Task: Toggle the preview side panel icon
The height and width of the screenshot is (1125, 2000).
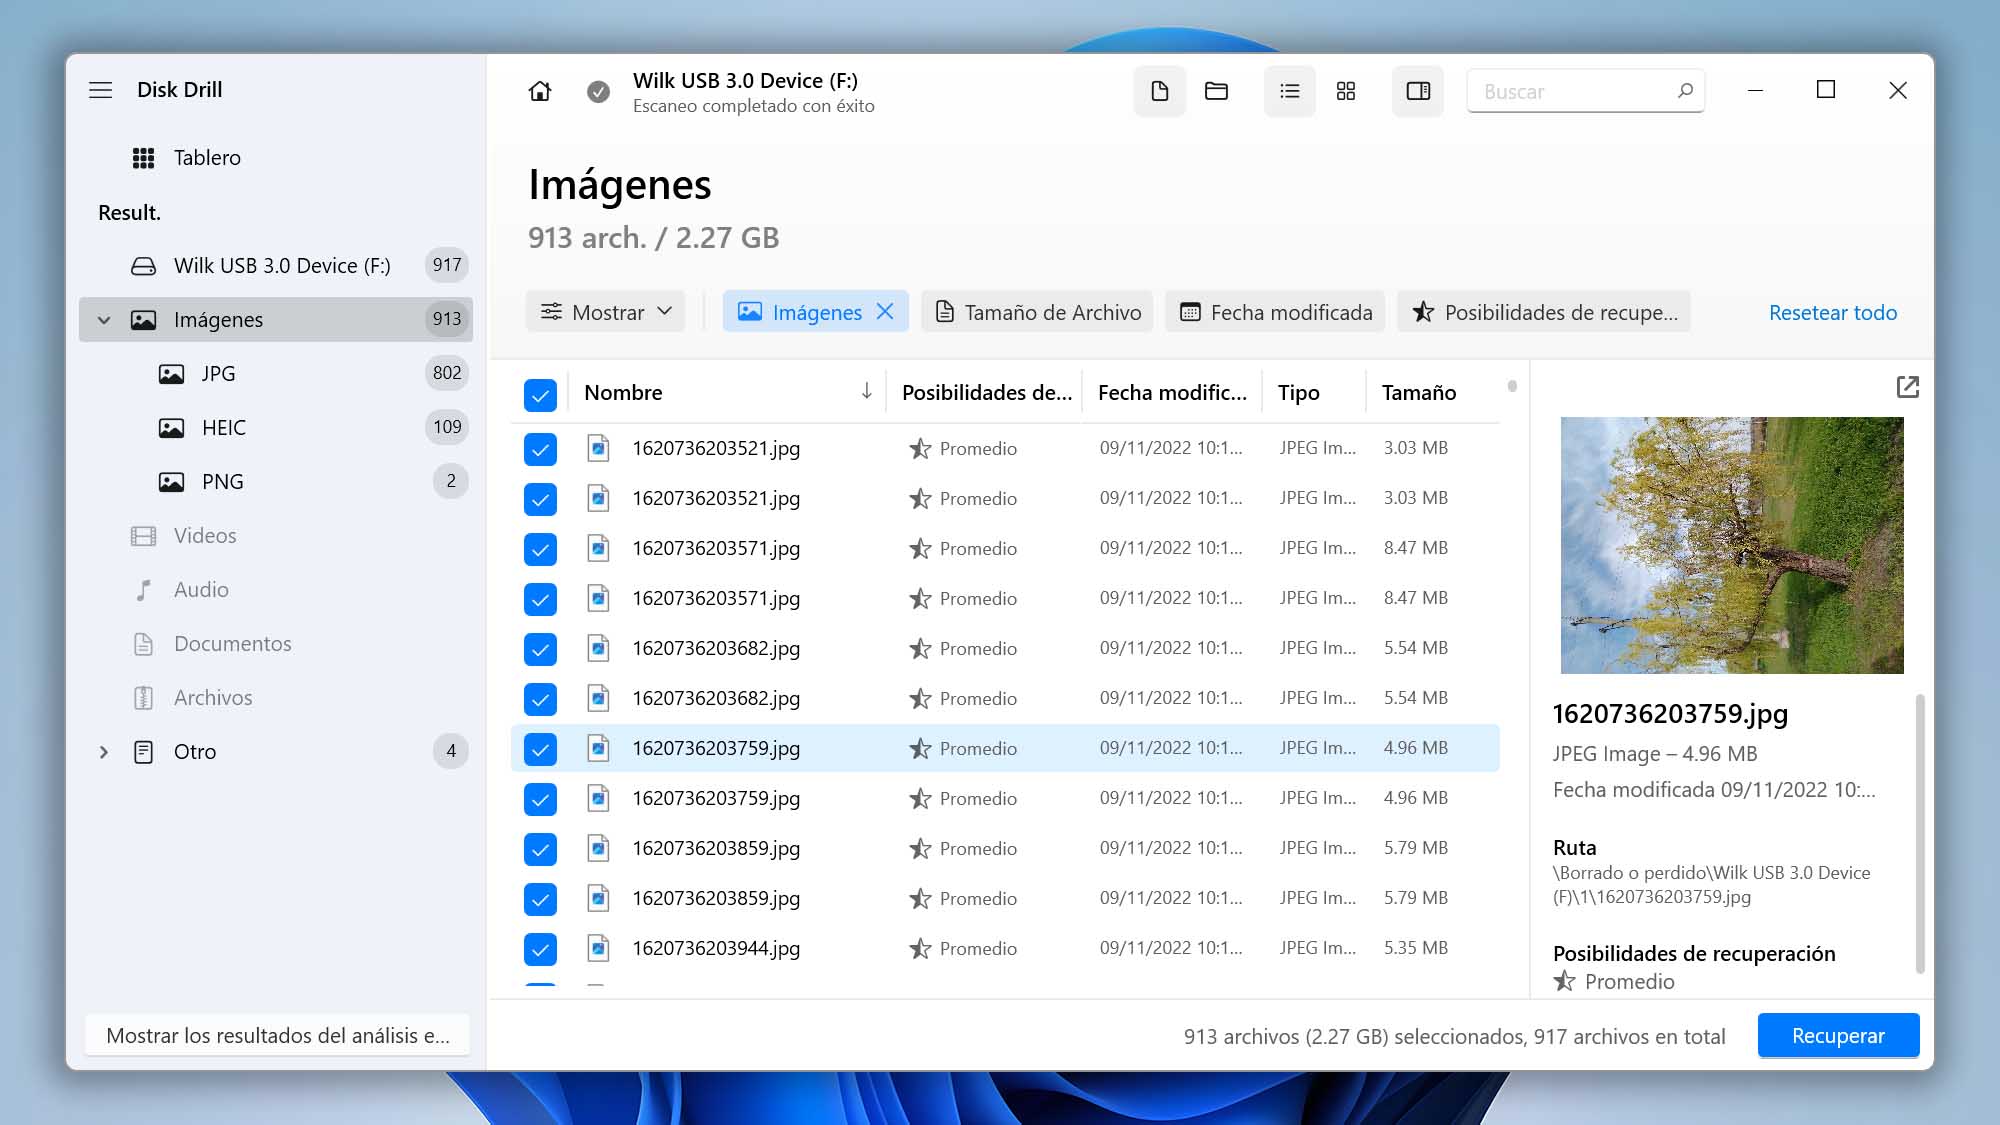Action: [x=1418, y=91]
